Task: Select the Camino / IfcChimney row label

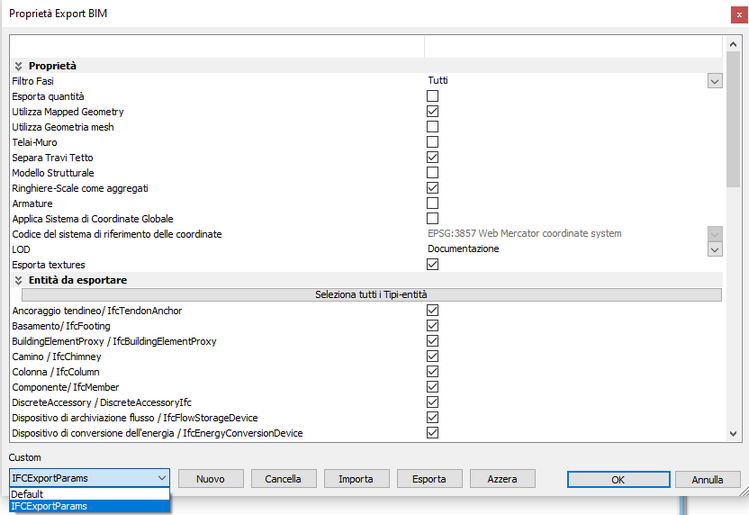Action: (57, 356)
